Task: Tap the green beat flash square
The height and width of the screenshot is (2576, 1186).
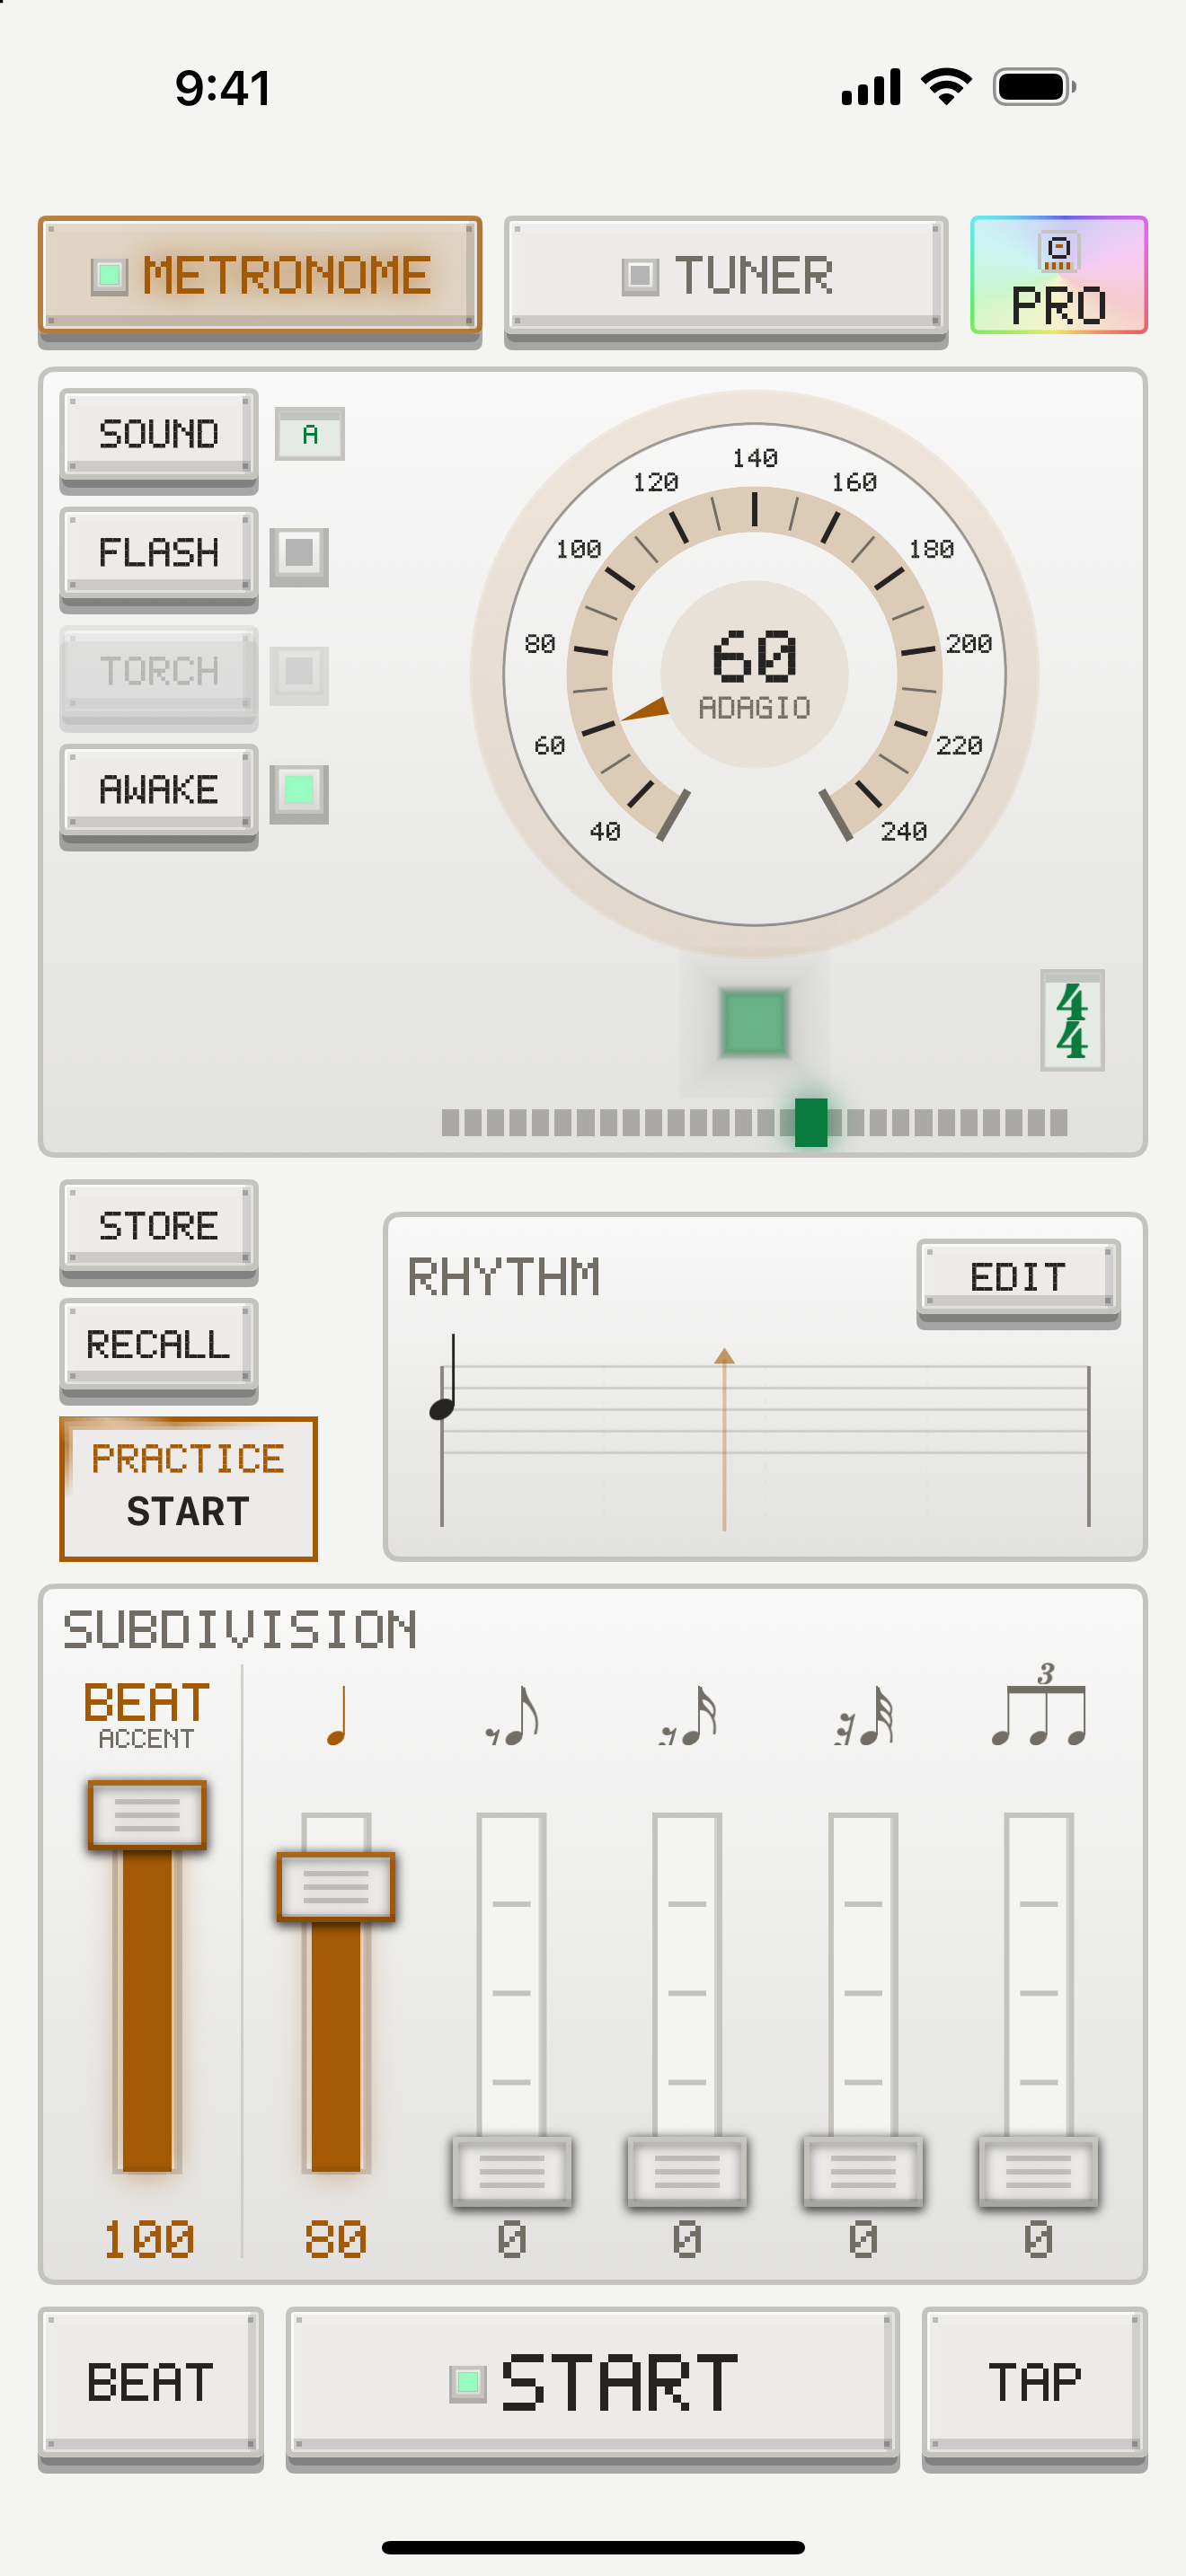Action: click(755, 1022)
